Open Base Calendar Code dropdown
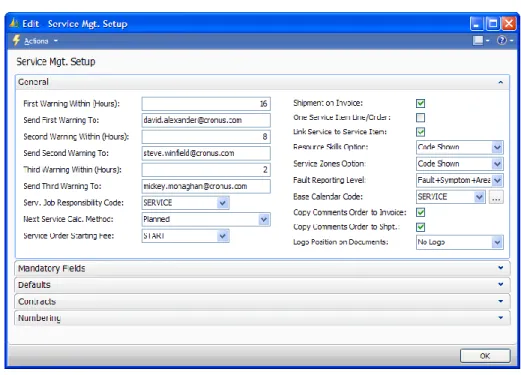The height and width of the screenshot is (375, 521). click(479, 197)
